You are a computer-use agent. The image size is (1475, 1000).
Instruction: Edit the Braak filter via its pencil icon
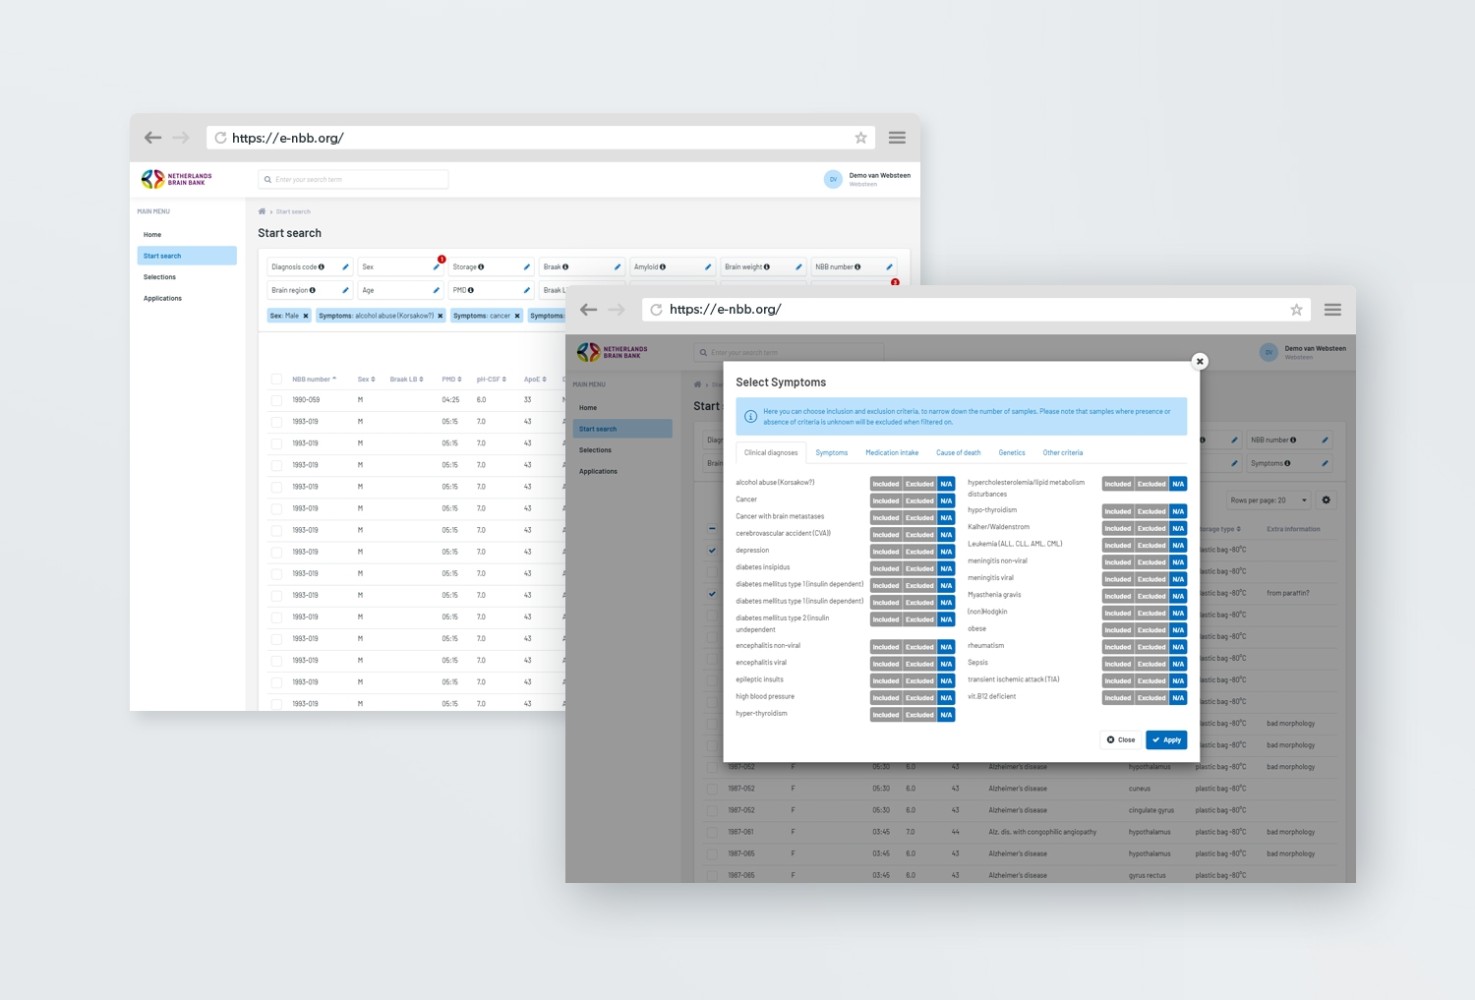[617, 267]
